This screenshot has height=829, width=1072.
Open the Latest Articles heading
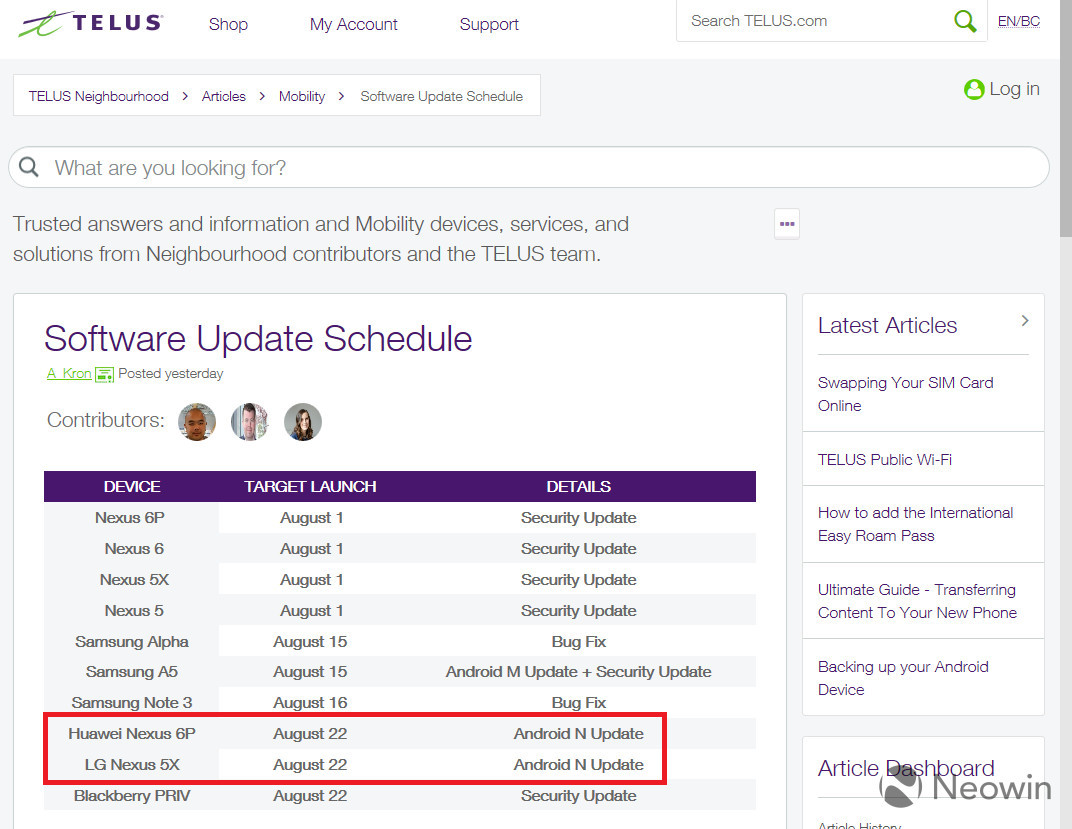(x=887, y=325)
